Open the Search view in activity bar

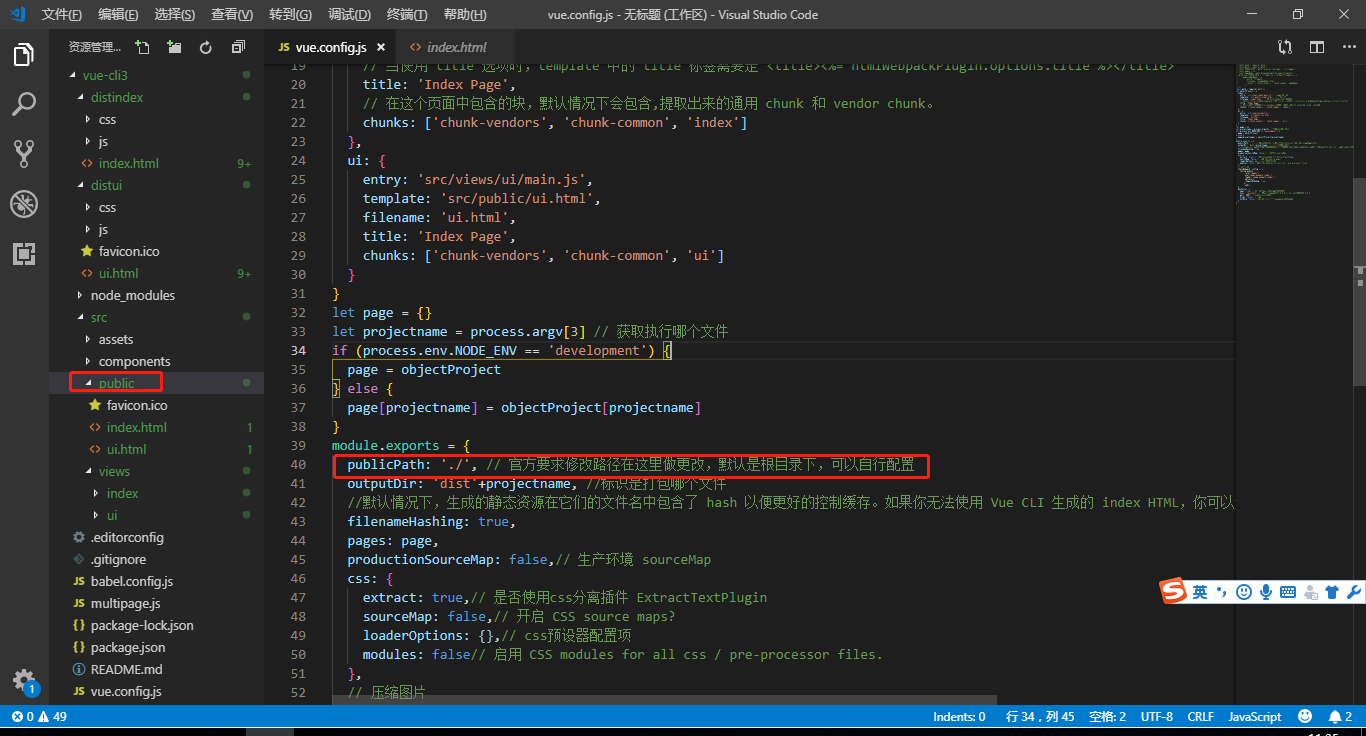click(x=24, y=104)
